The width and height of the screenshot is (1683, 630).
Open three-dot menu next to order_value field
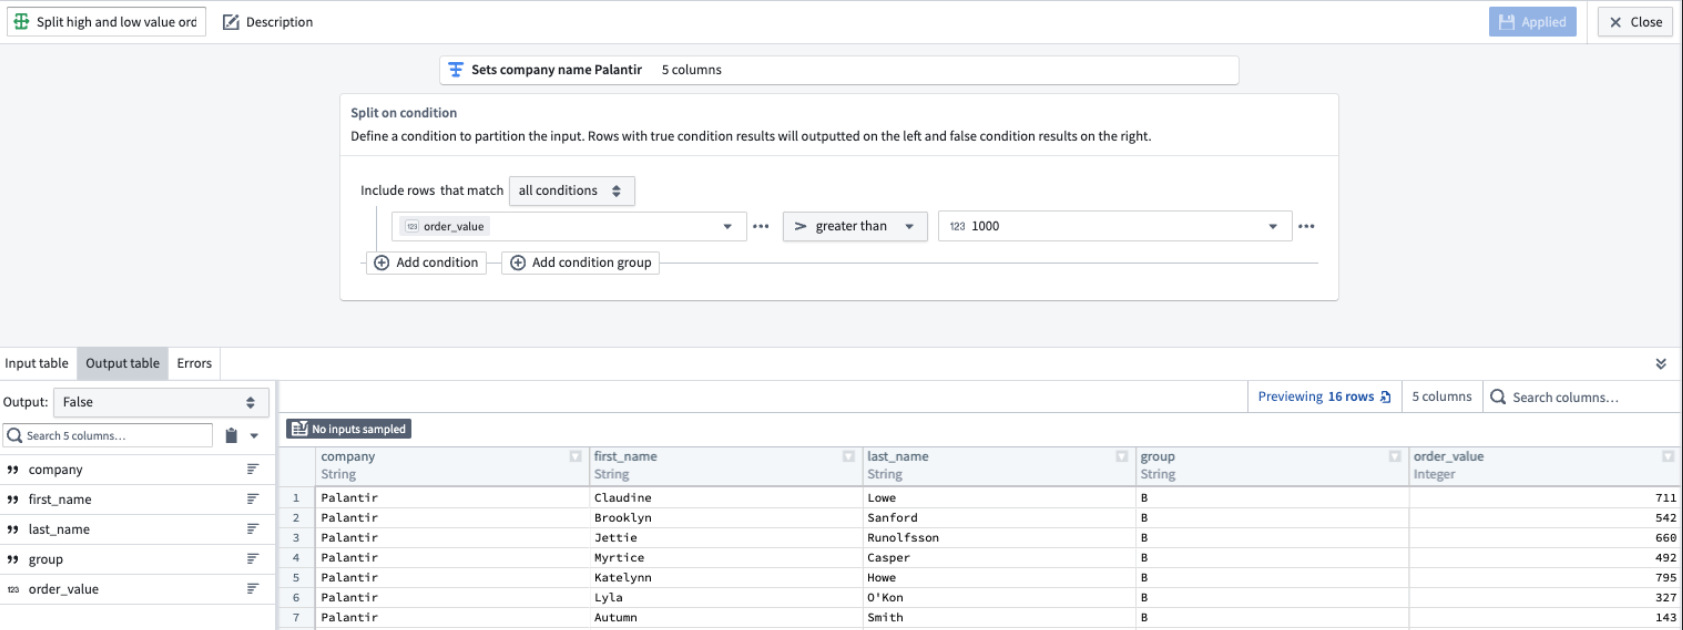pos(760,226)
